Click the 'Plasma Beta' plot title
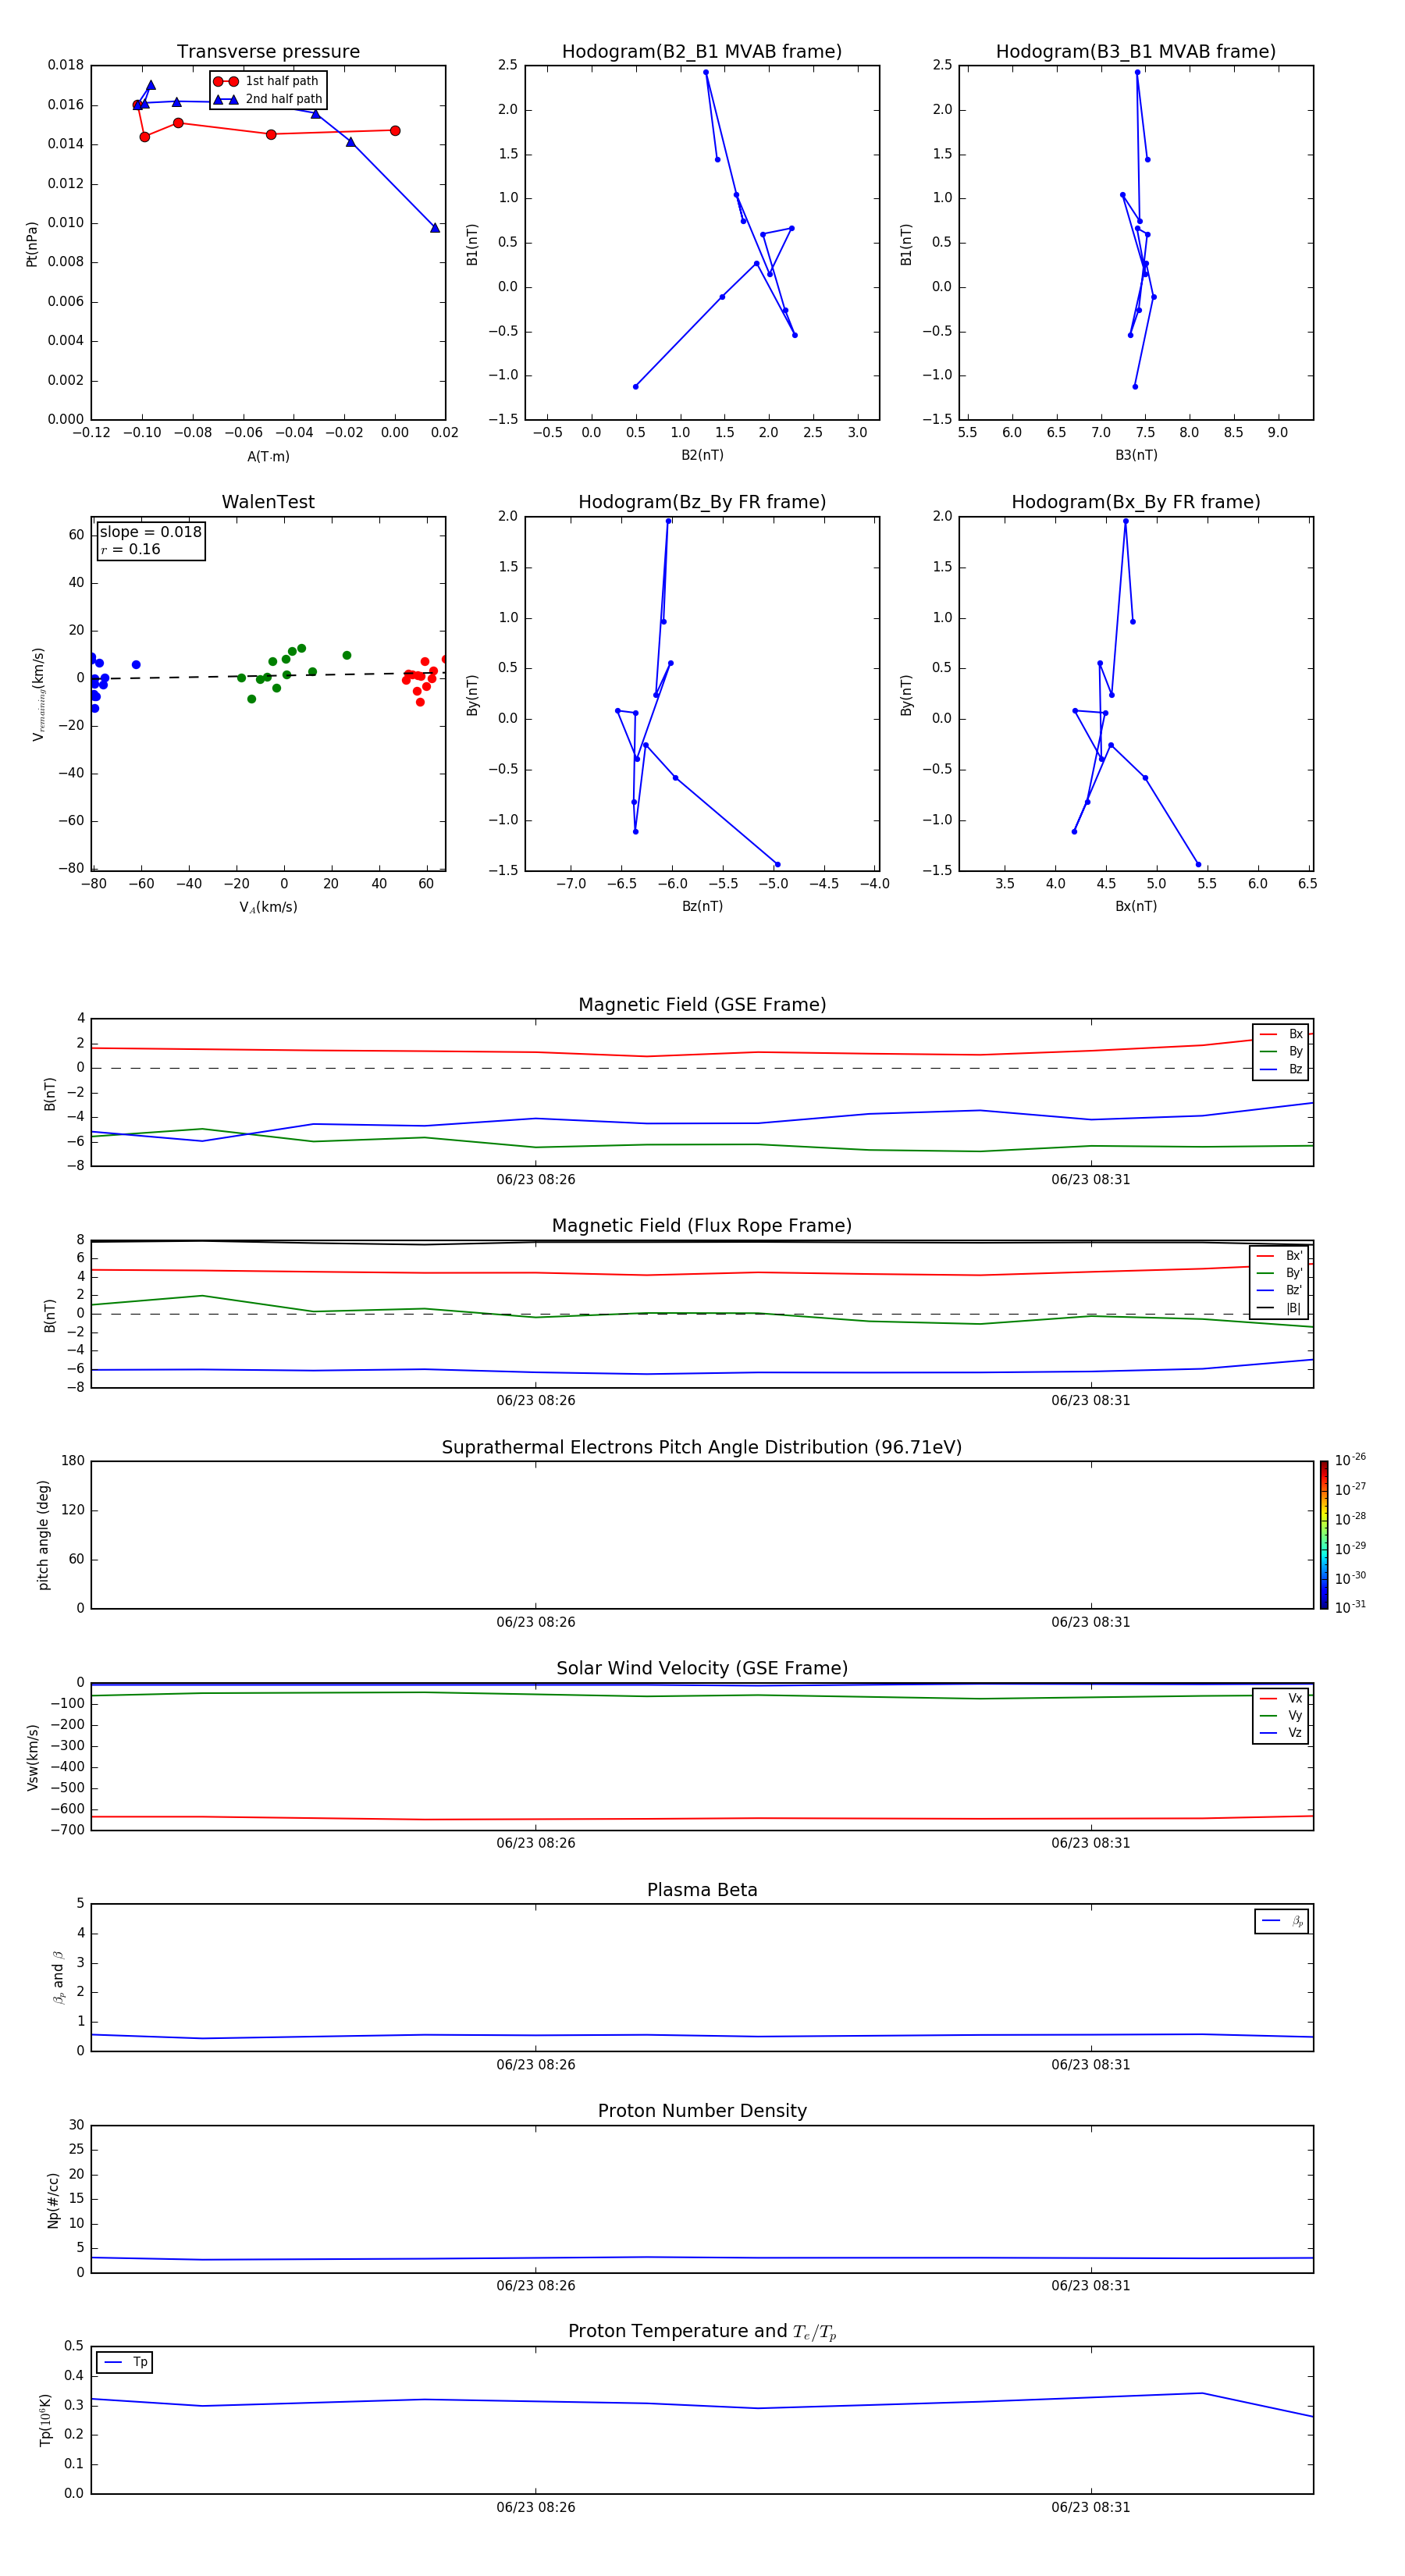The width and height of the screenshot is (1405, 2576). tap(702, 1890)
